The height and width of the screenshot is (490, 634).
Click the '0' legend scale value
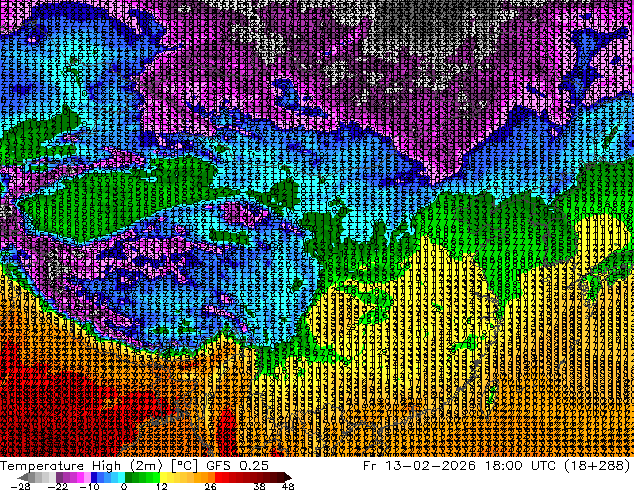pyautogui.click(x=124, y=486)
